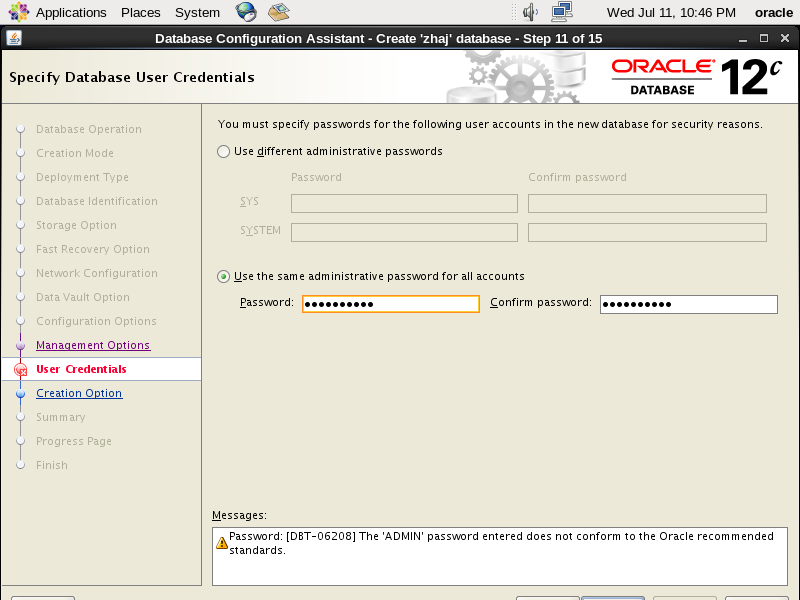Click the Creation Mode step
Viewport: 800px width, 600px height.
click(74, 154)
